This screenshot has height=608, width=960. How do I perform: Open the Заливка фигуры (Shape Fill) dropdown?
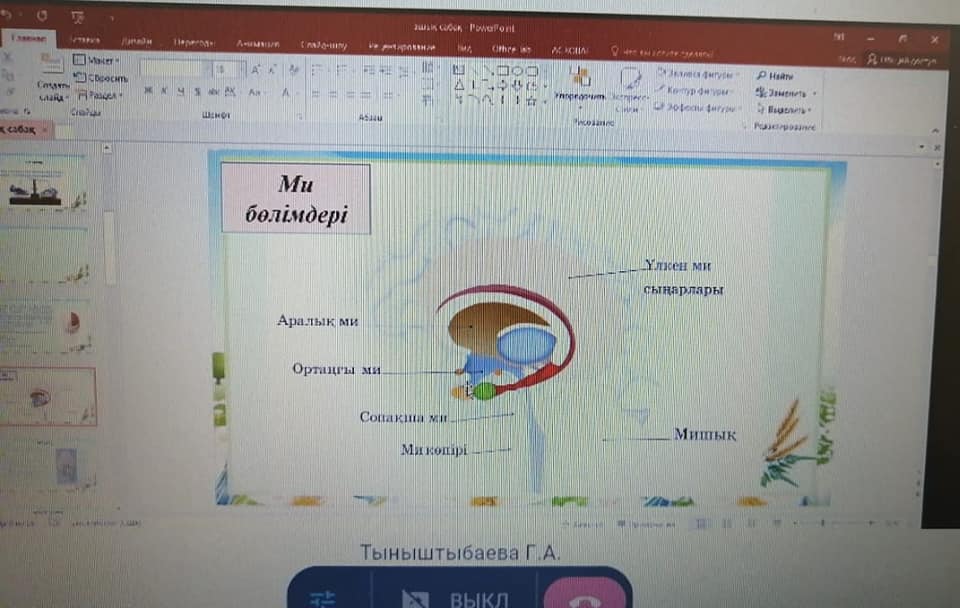[697, 74]
